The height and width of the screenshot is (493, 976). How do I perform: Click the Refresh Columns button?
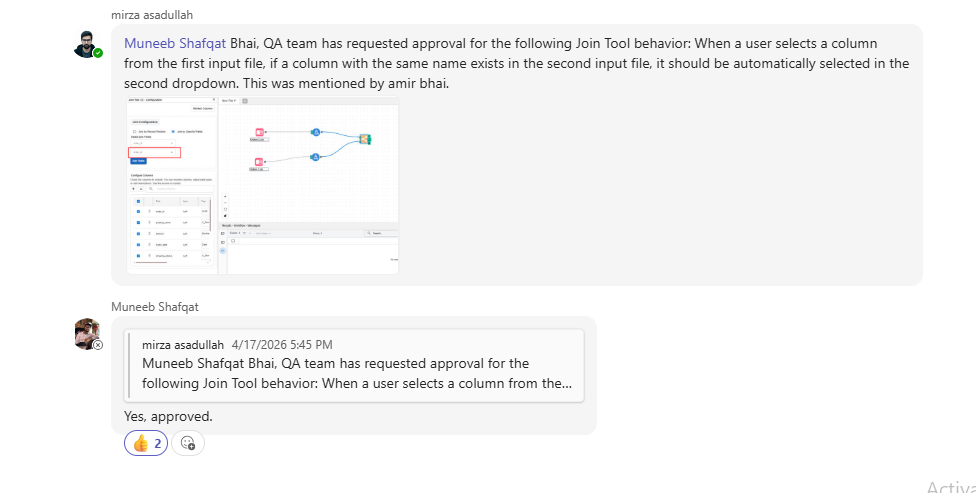click(202, 108)
